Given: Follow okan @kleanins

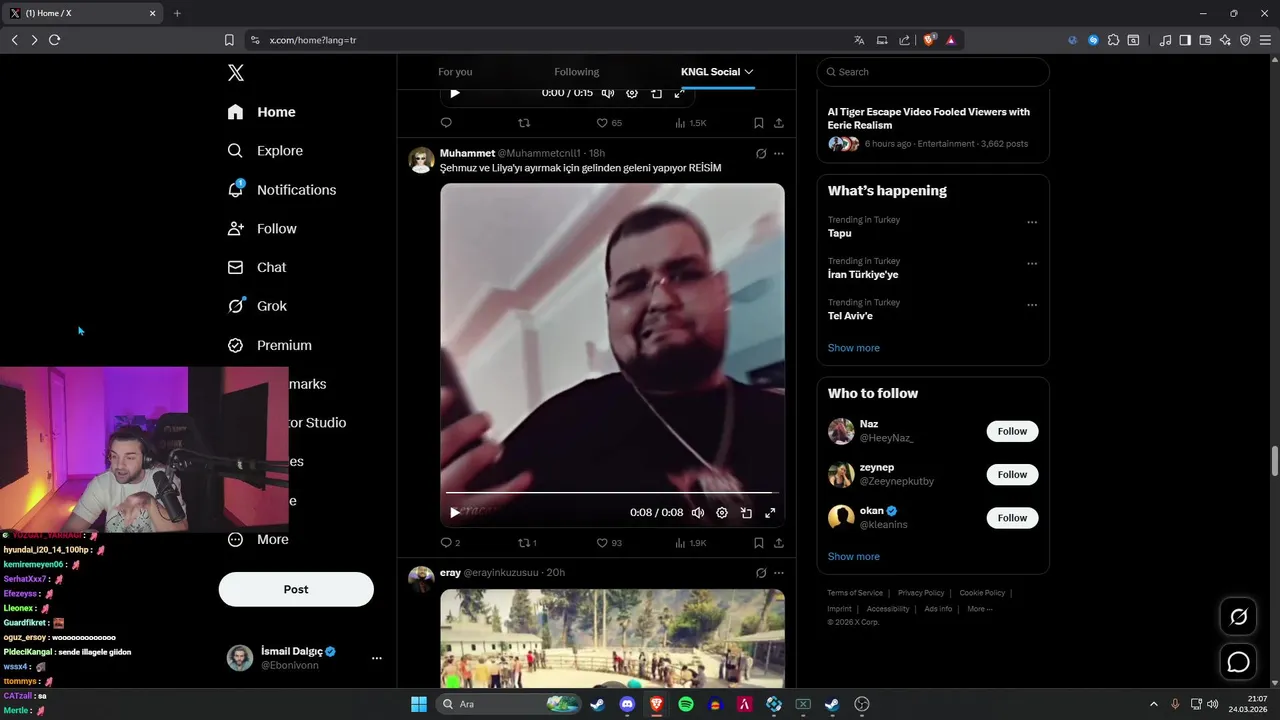Looking at the screenshot, I should click(1012, 518).
